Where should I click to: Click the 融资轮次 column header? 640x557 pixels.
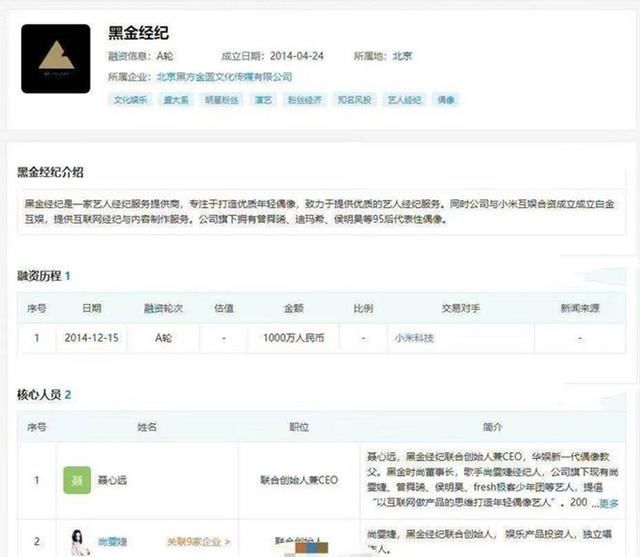click(x=163, y=308)
